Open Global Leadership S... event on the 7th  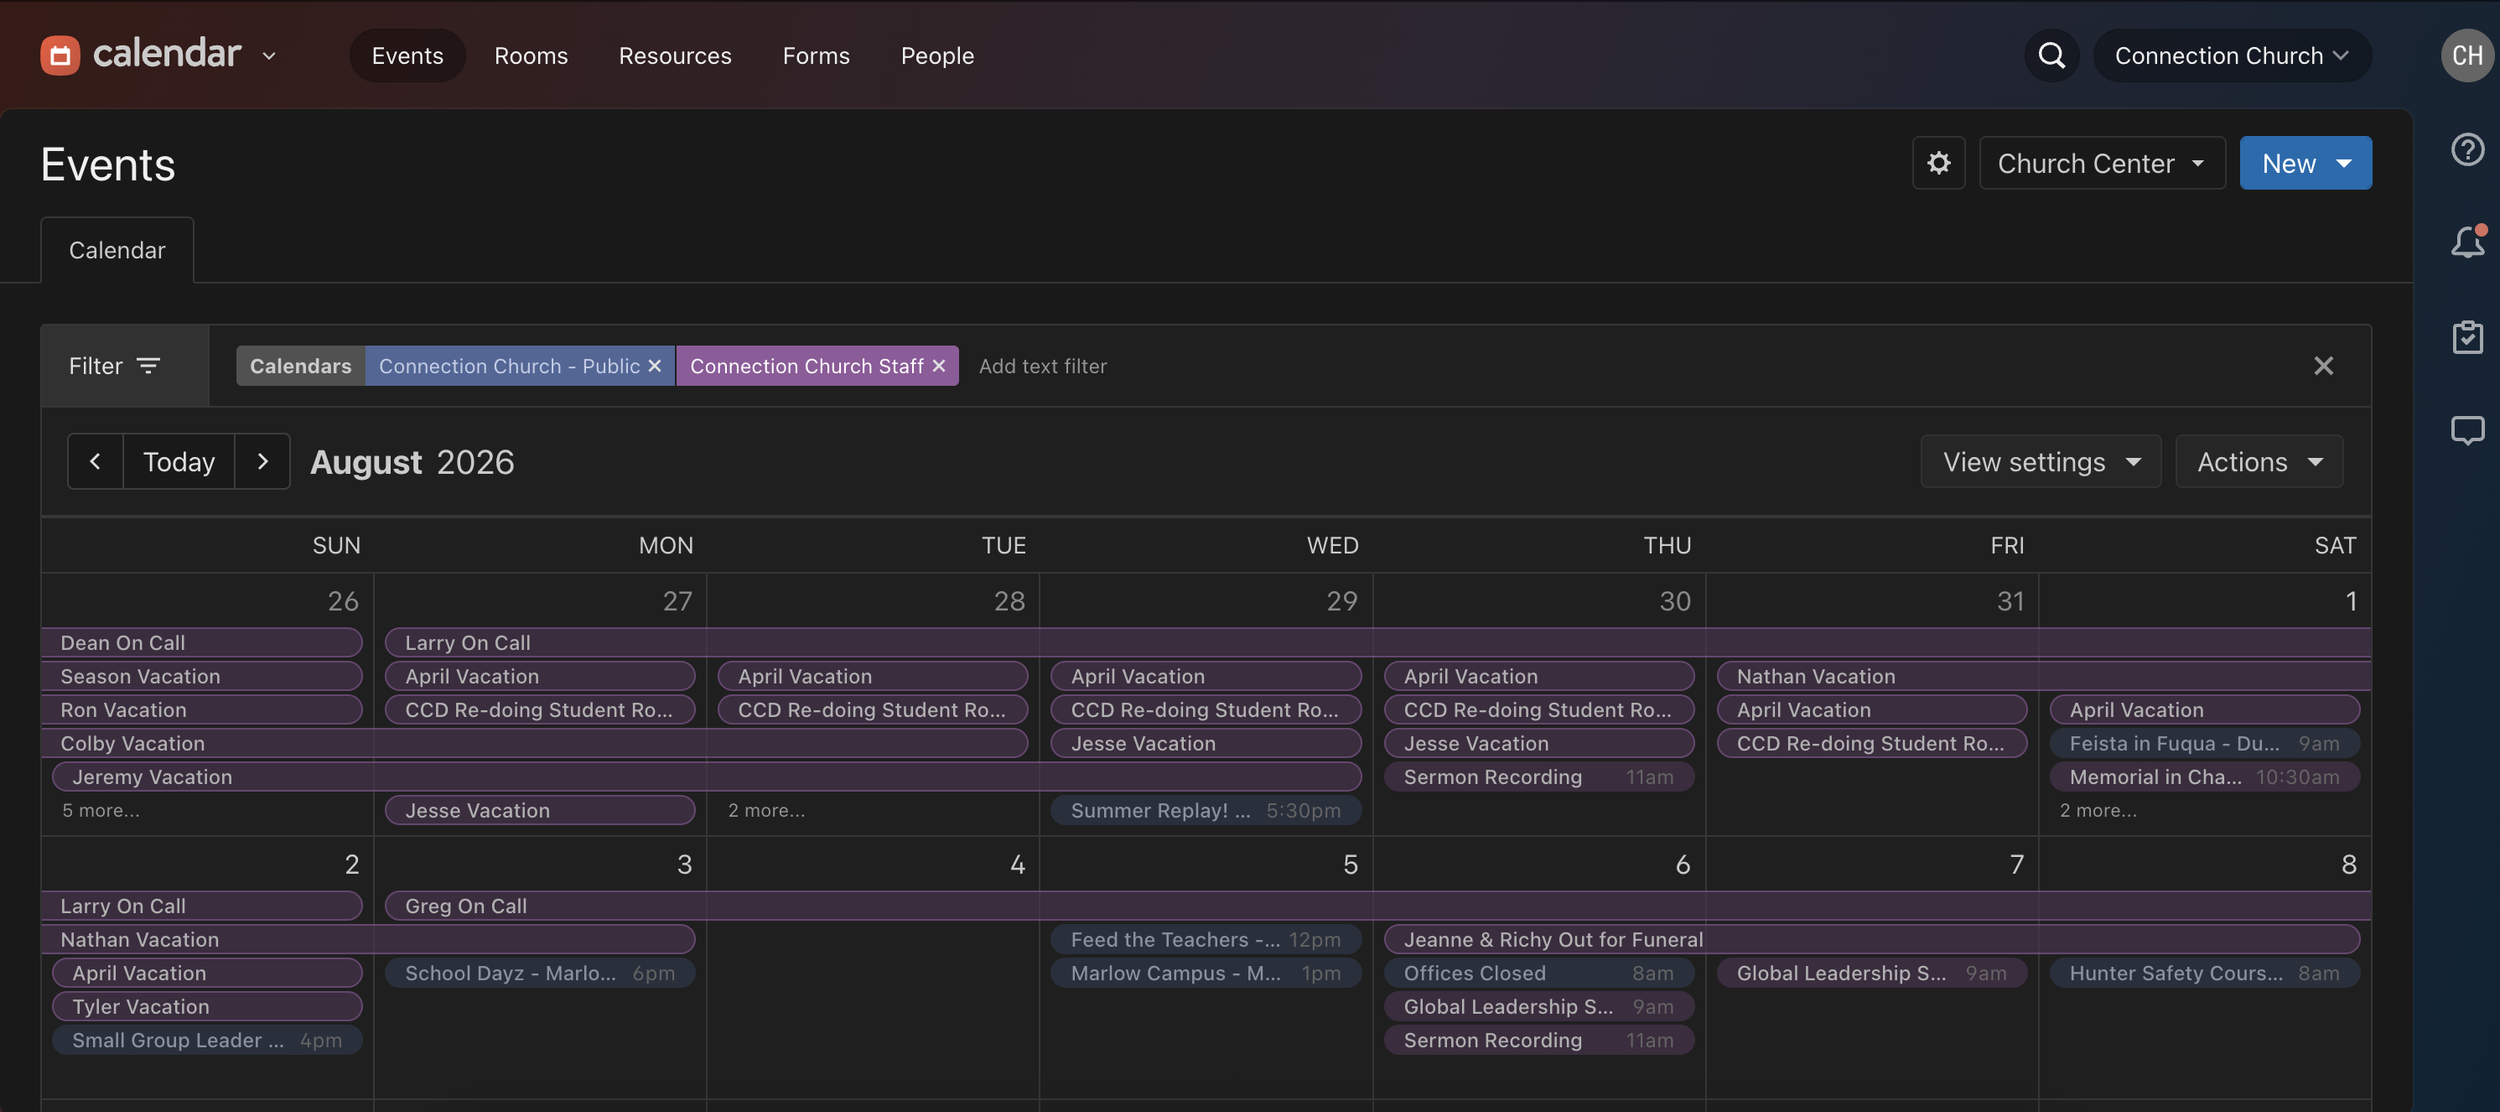pos(1872,973)
